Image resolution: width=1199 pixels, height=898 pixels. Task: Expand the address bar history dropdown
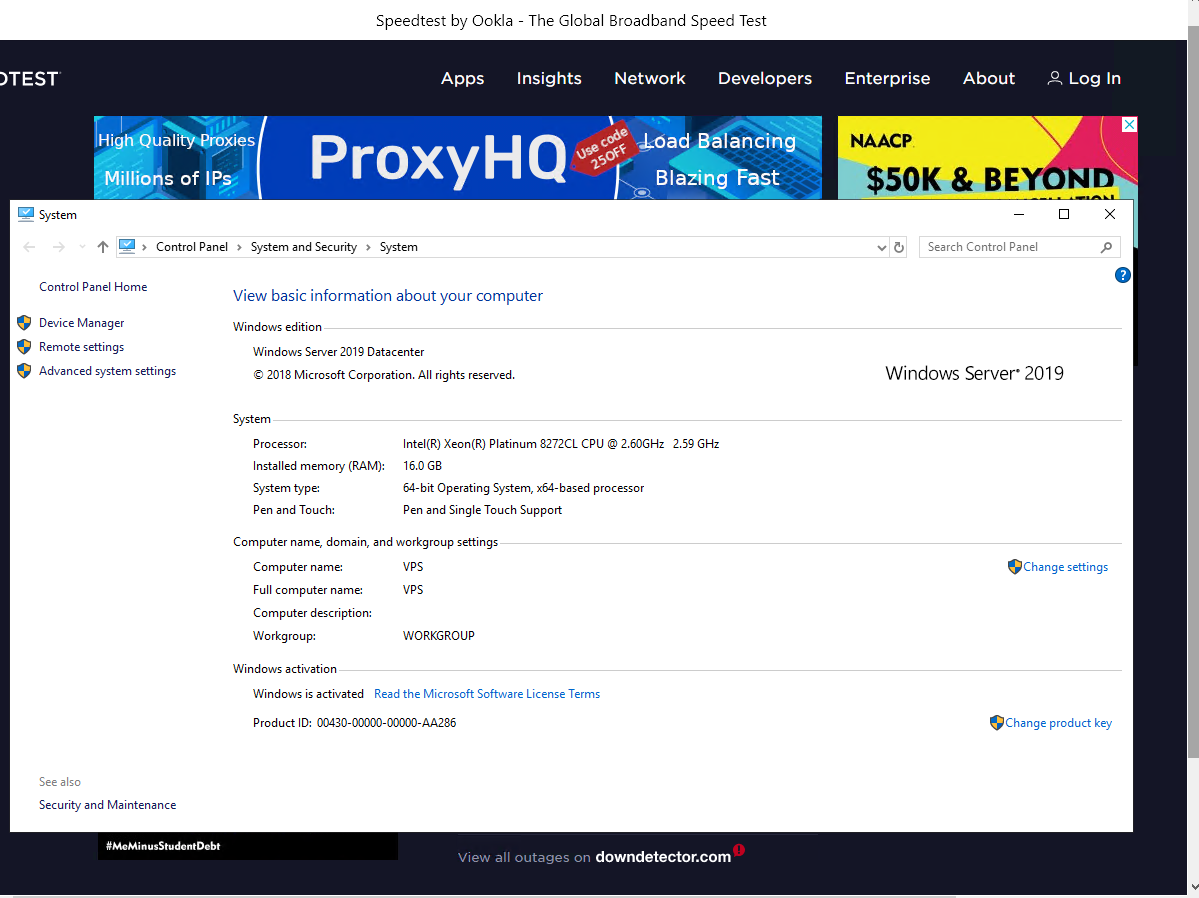(881, 247)
